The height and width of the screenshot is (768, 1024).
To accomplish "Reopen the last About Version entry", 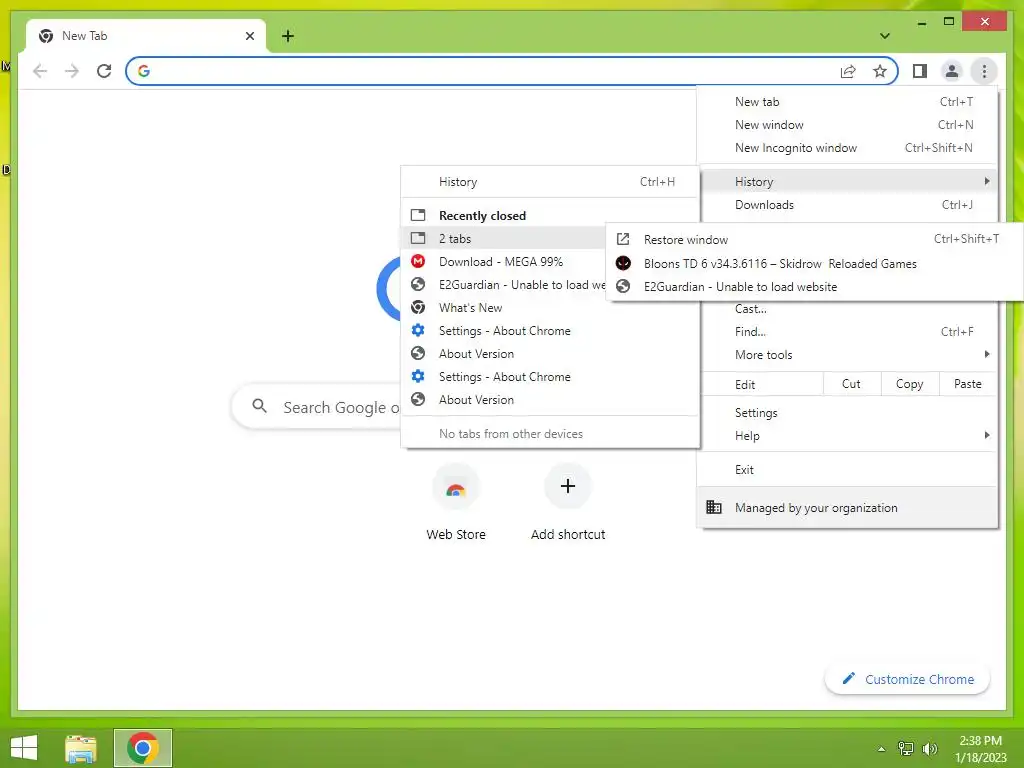I will (x=550, y=400).
